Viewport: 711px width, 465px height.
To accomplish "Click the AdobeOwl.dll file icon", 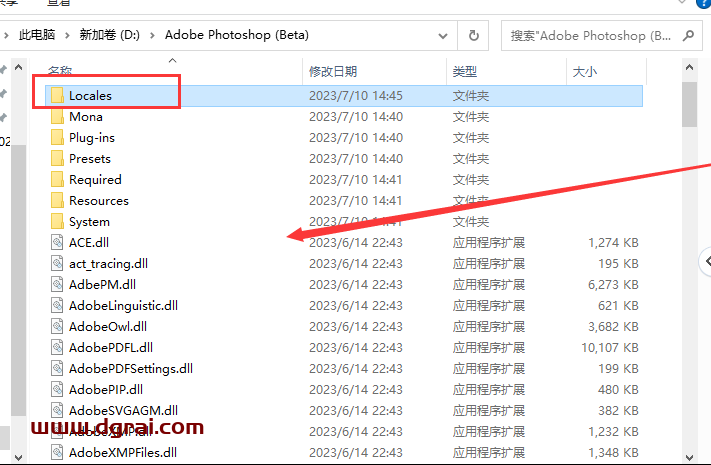I will coord(57,326).
